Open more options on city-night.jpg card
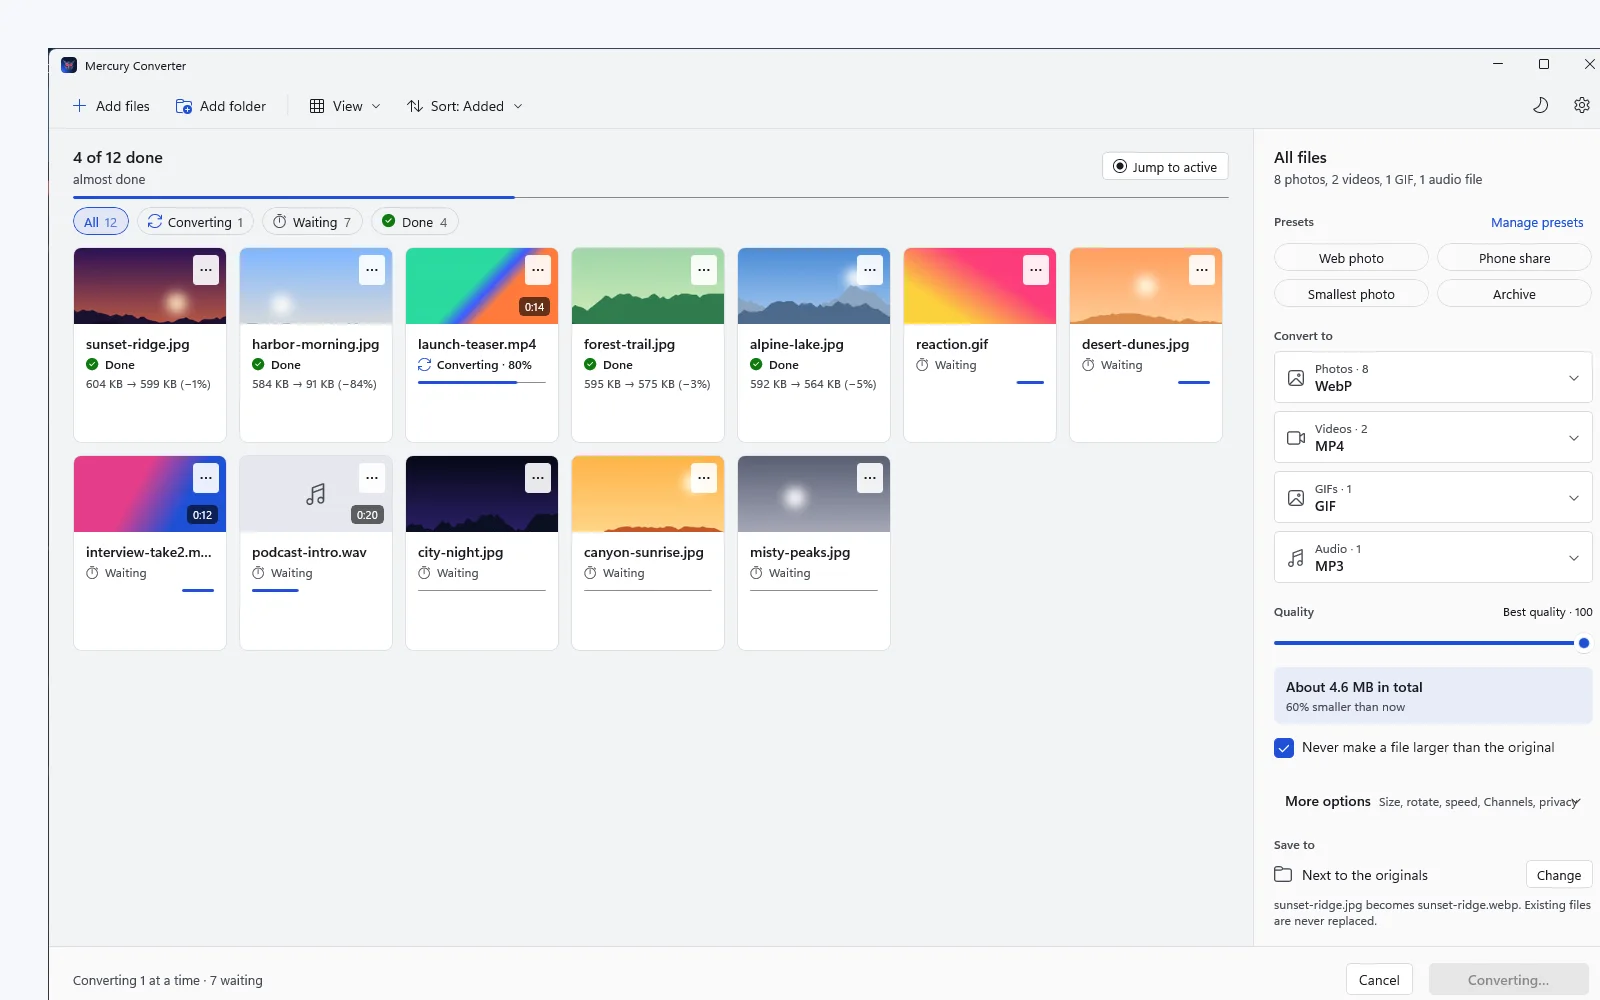The width and height of the screenshot is (1600, 1000). pos(538,478)
